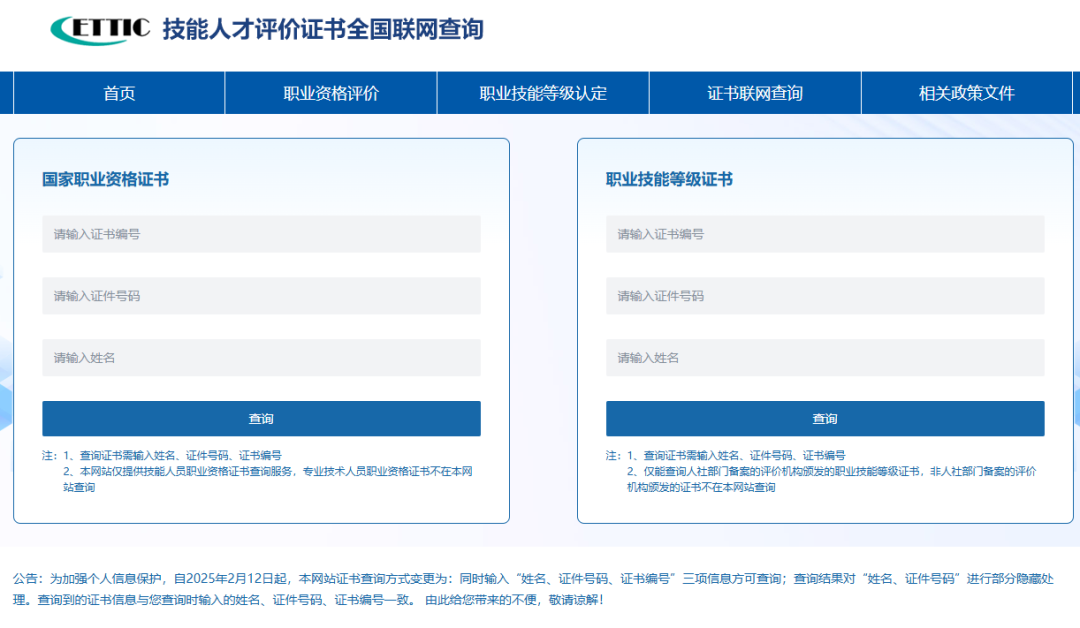This screenshot has height=628, width=1080.
Task: Click the note text below the left 查询 button
Action: (x=260, y=471)
